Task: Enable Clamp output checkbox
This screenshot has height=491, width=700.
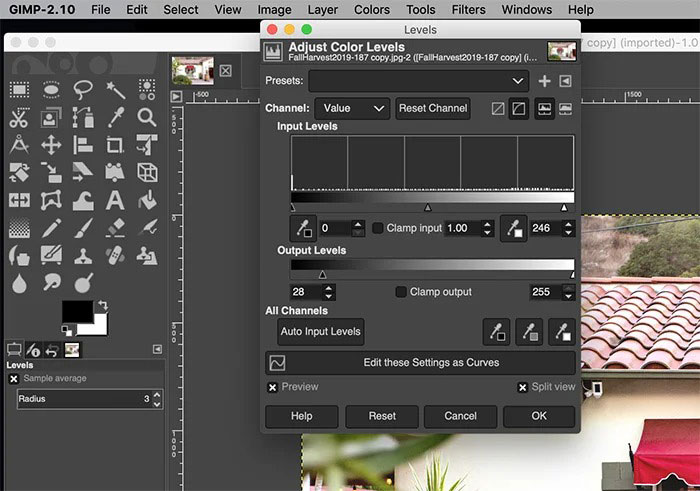Action: (401, 292)
